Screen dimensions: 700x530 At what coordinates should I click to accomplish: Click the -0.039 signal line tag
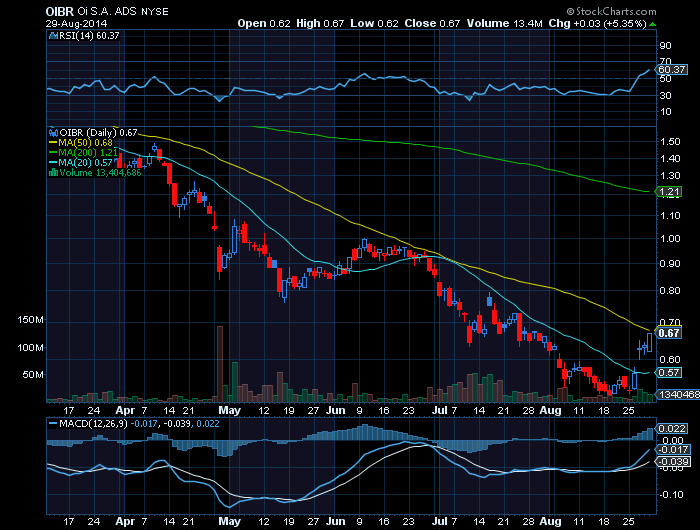672,462
